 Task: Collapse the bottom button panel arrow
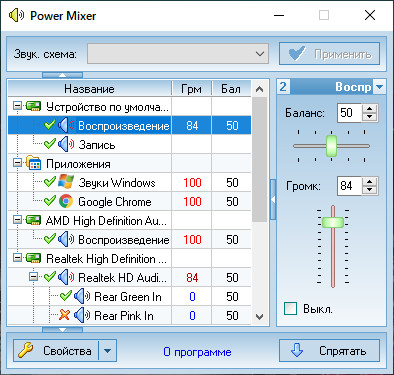(62, 330)
